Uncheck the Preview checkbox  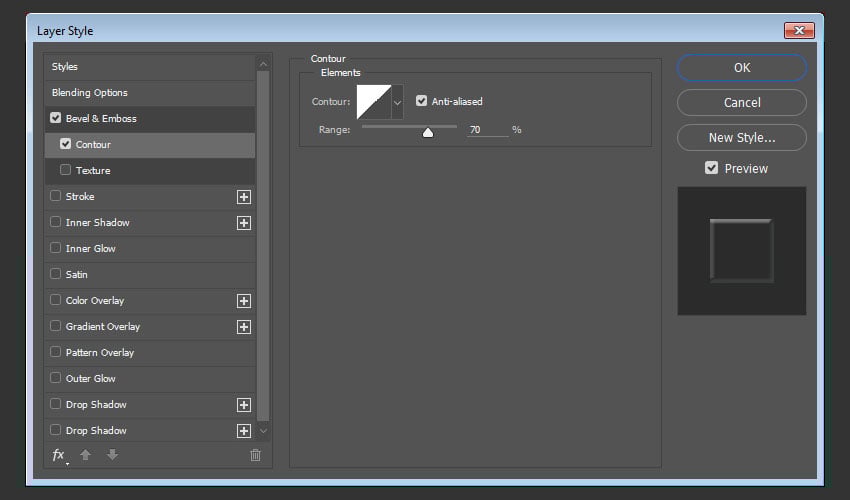pyautogui.click(x=711, y=168)
